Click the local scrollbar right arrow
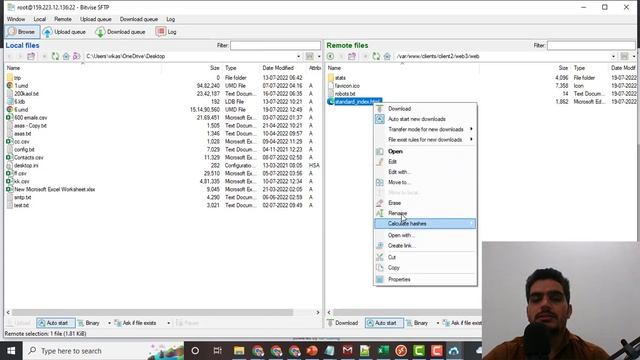Screen dimensions: 640x360 [318, 312]
